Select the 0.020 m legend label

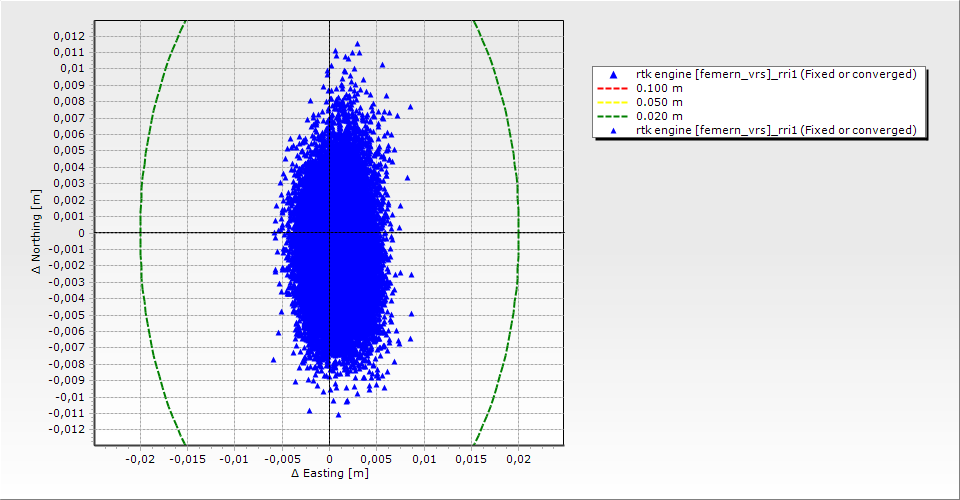pos(660,116)
